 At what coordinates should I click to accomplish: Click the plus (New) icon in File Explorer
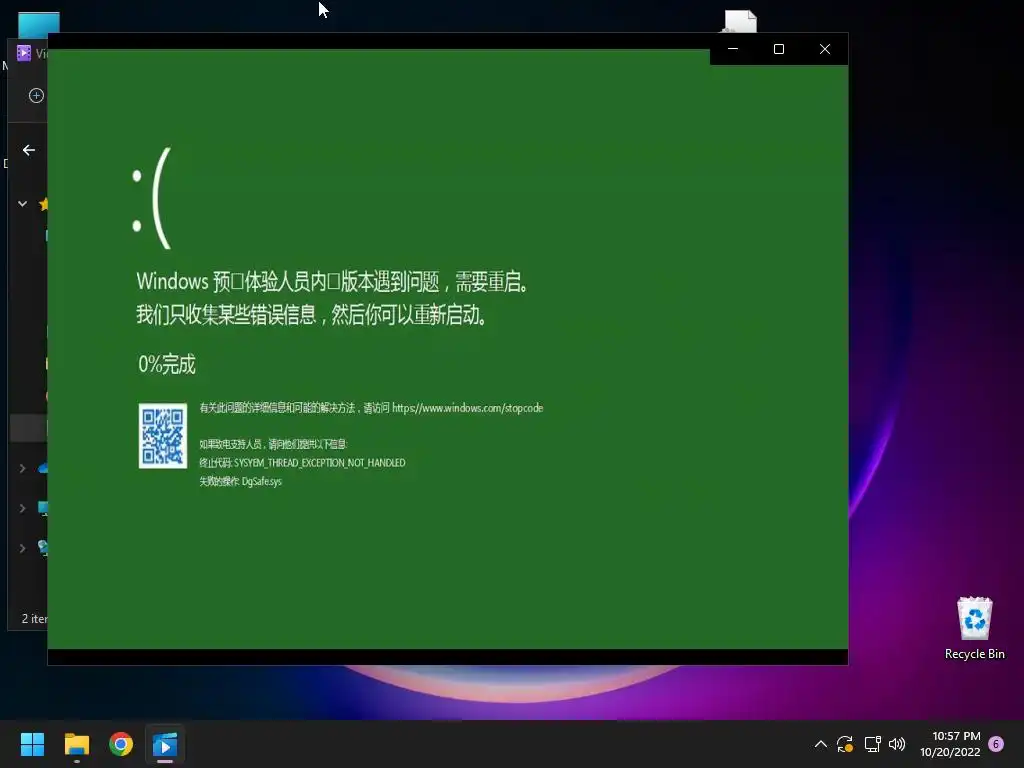37,95
